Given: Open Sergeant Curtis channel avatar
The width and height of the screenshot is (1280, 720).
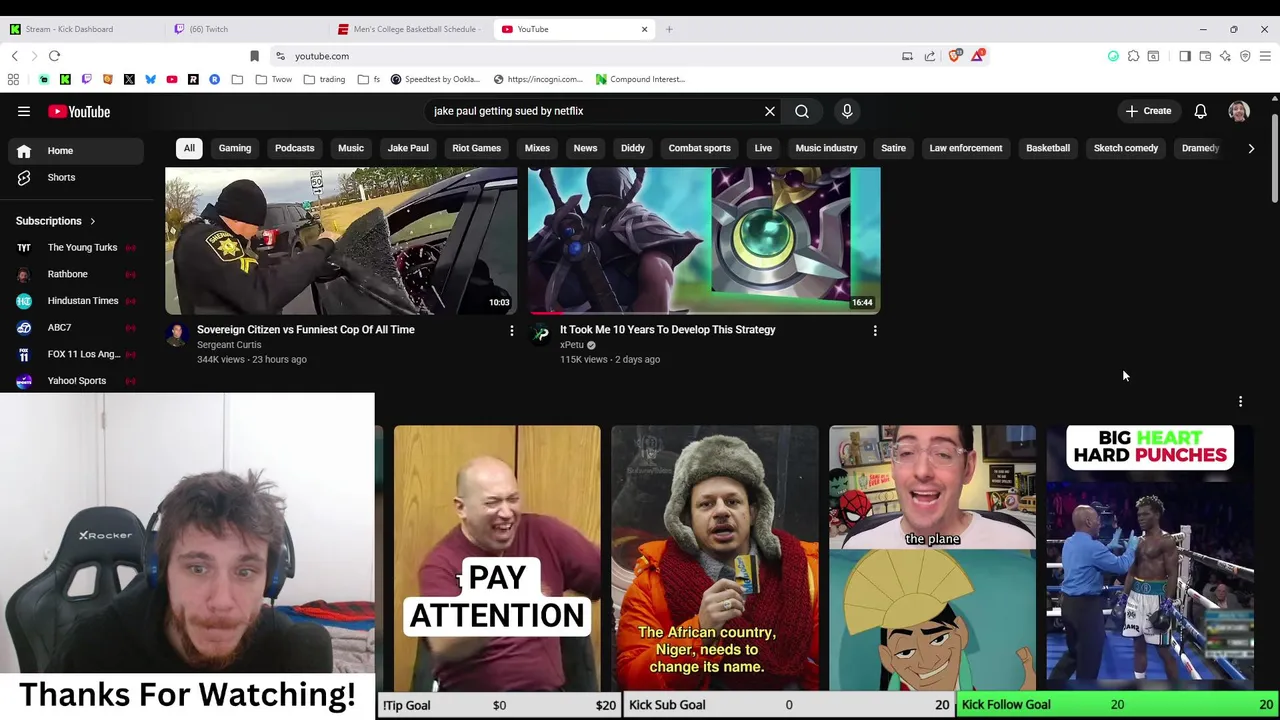Looking at the screenshot, I should coord(177,334).
